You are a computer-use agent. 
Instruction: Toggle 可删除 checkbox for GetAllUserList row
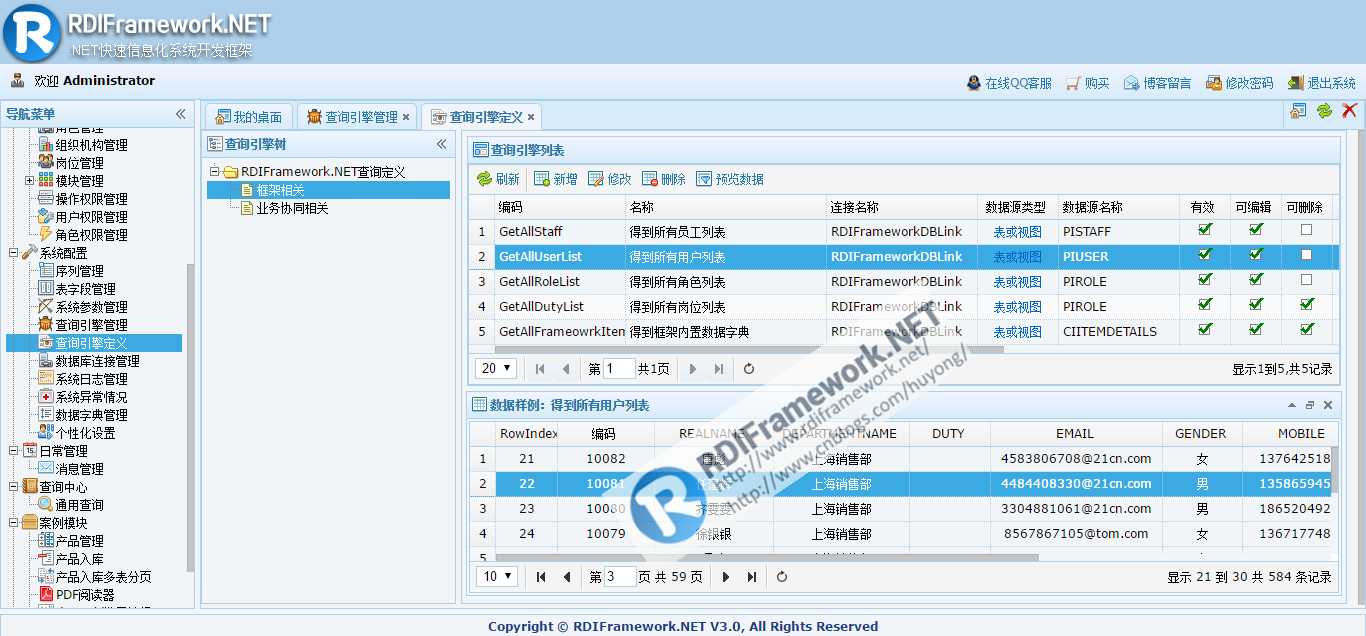(x=1306, y=255)
